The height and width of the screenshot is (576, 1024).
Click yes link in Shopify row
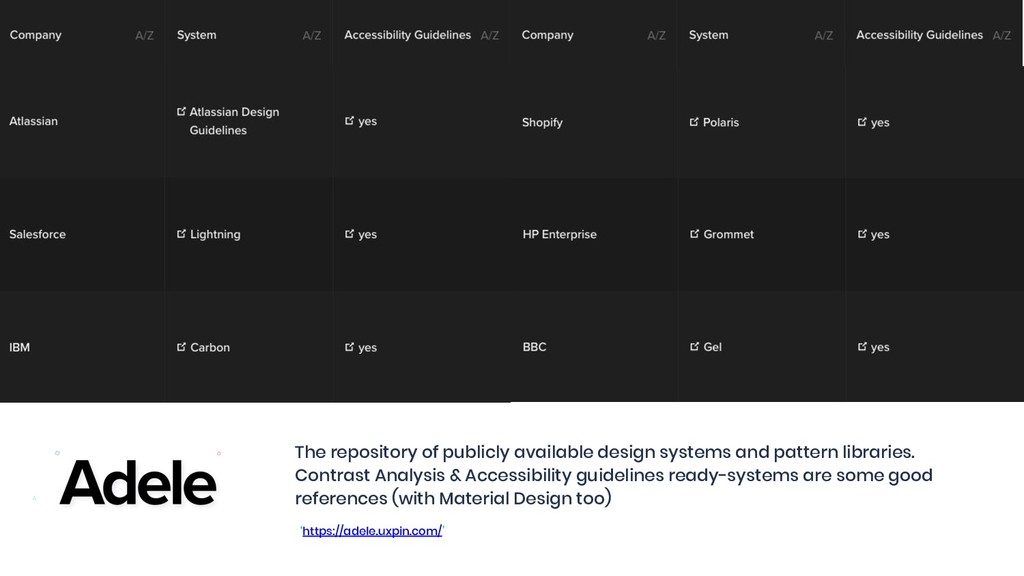[x=880, y=123]
